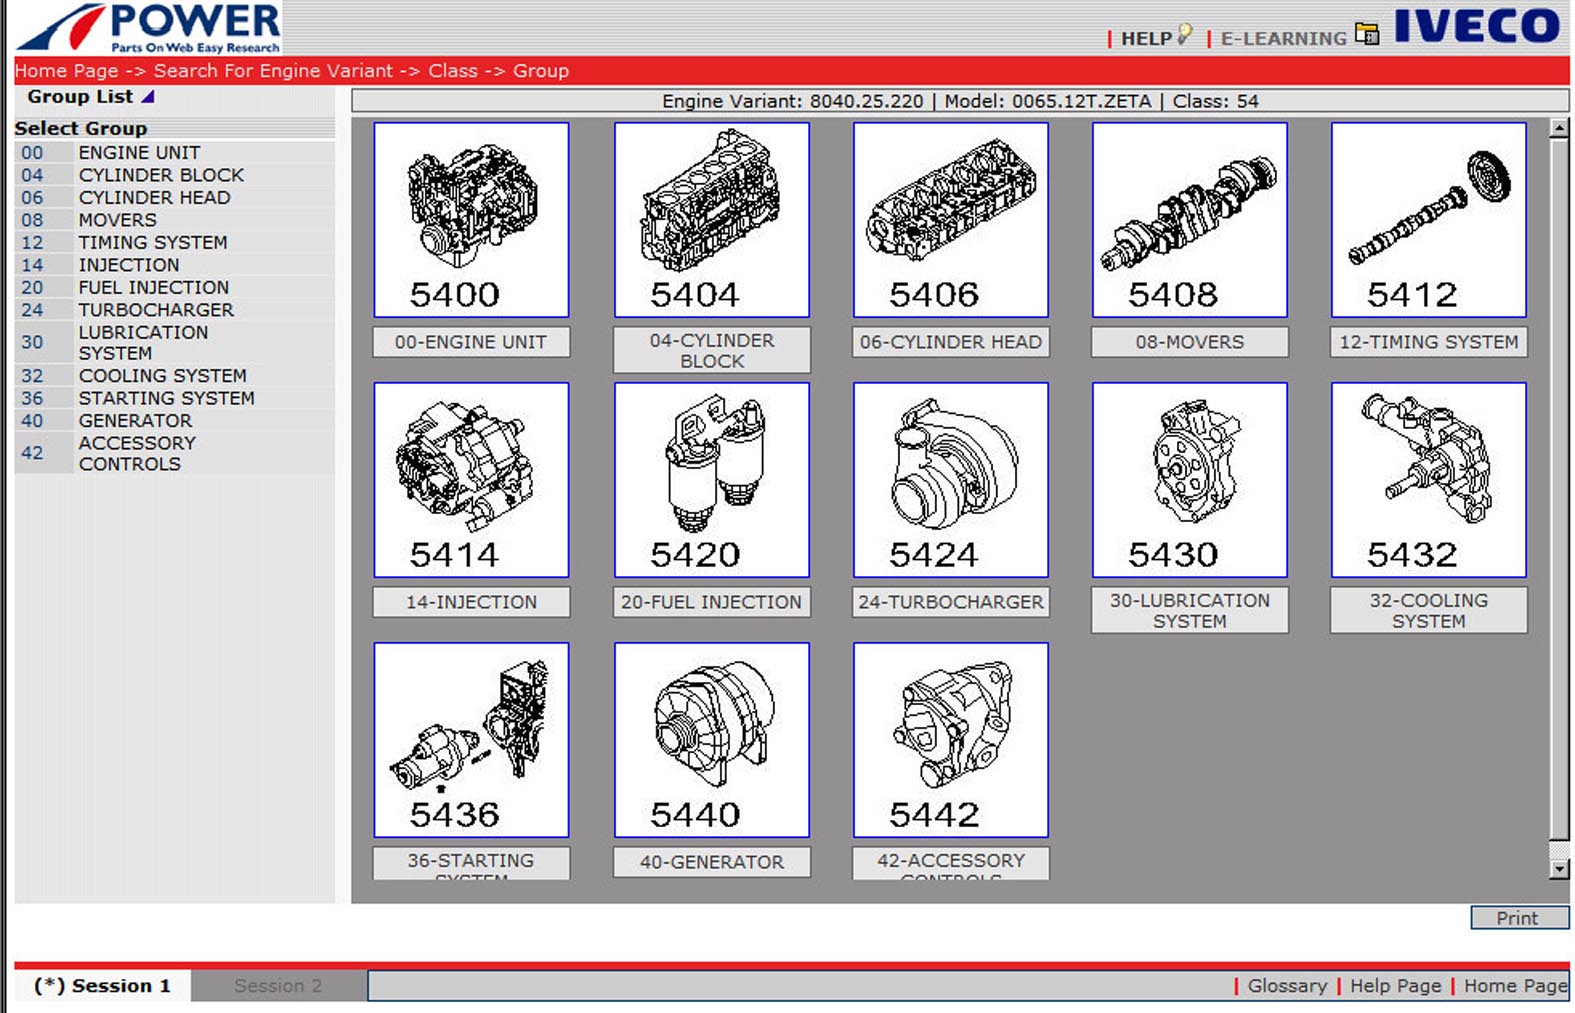Open the 5432 cooling water pump image
Screen dimensions: 1575x1013
point(1428,480)
